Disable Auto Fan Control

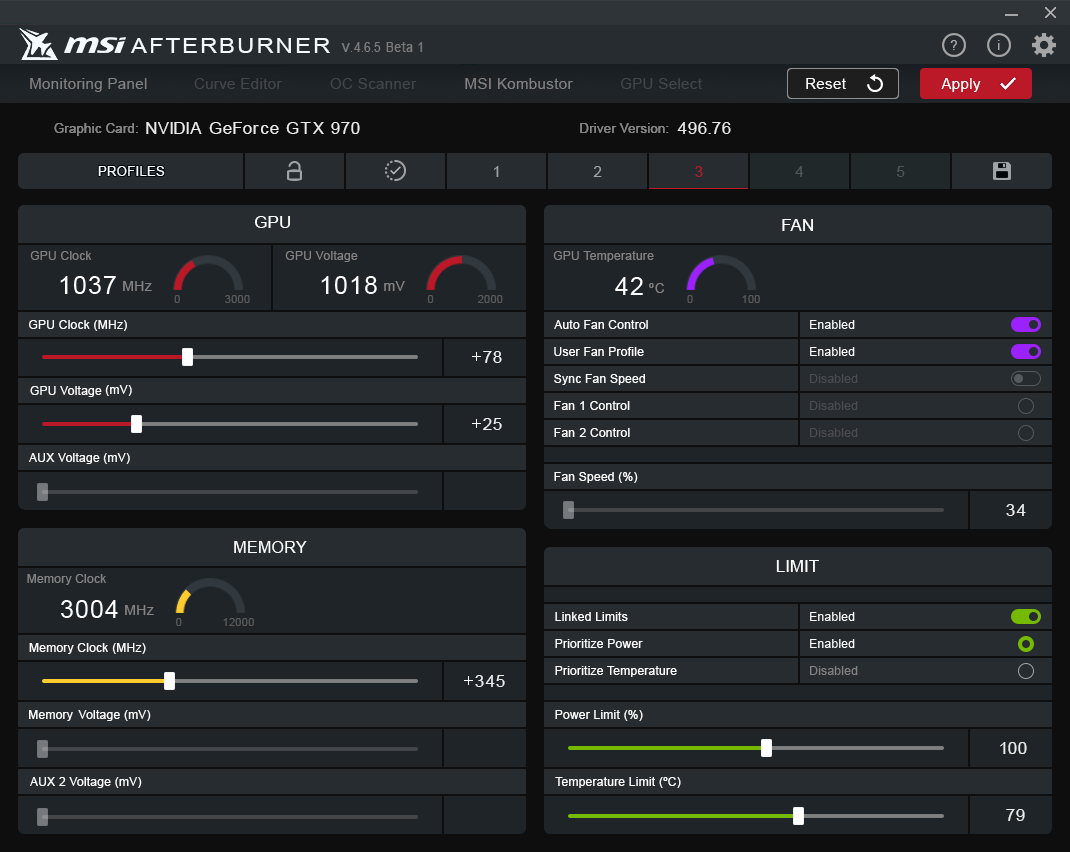1025,324
